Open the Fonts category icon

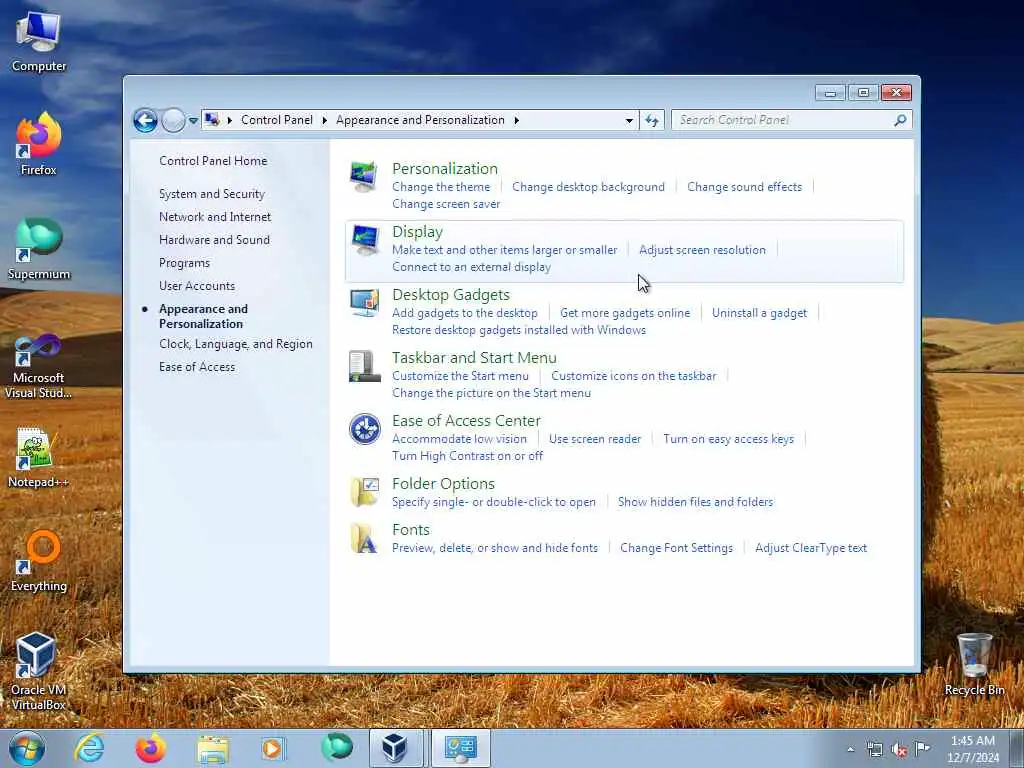[364, 538]
